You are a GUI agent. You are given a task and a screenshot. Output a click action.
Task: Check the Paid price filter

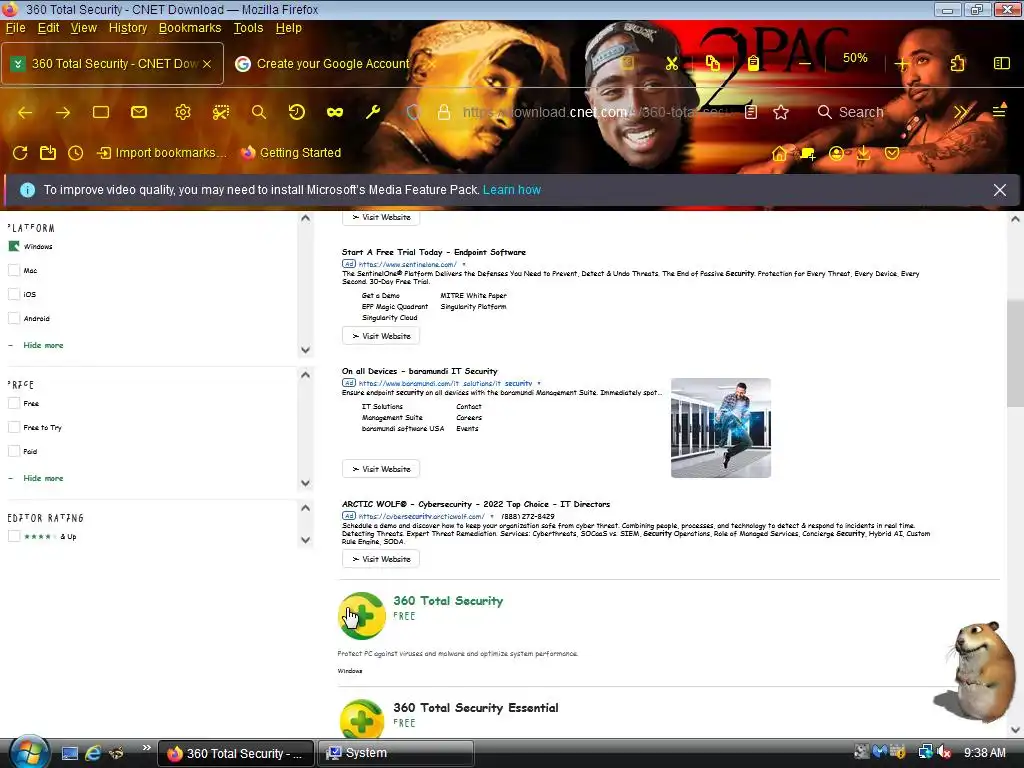14,451
